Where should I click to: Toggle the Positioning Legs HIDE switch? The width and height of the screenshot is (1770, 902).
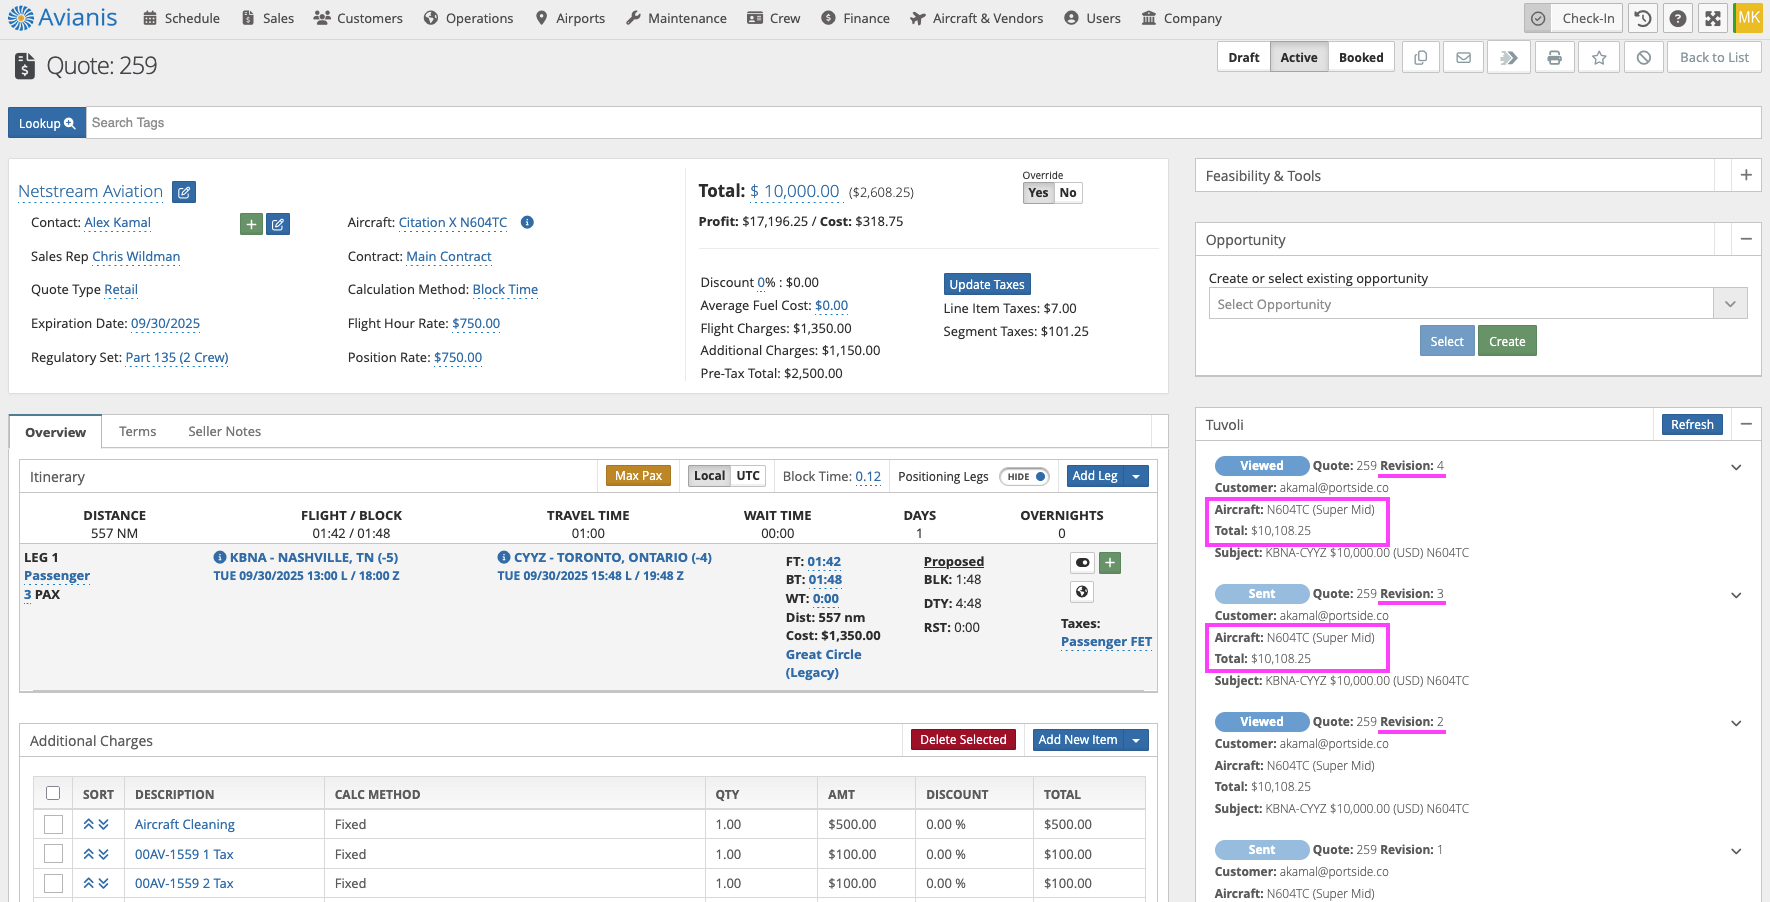[x=1024, y=477]
